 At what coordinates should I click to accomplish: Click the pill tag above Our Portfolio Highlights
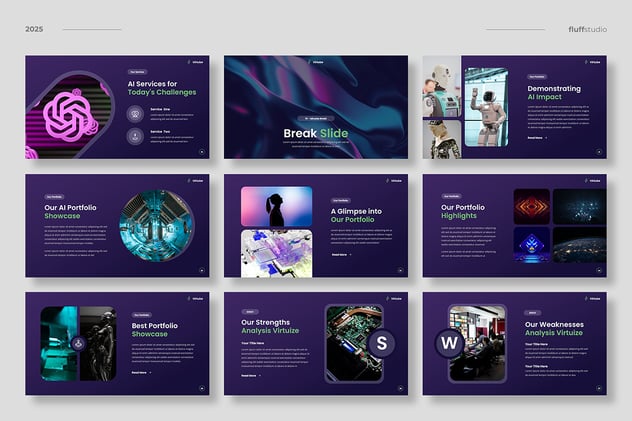click(453, 197)
